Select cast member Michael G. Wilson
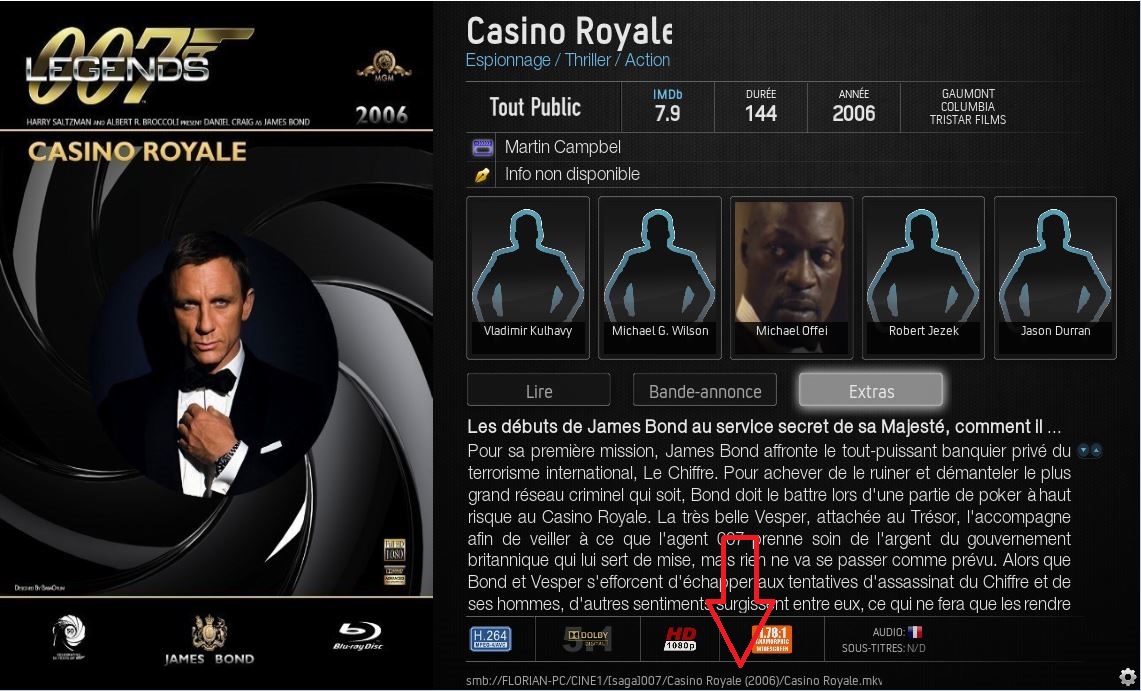Viewport: 1141px width, 691px height. coord(659,278)
